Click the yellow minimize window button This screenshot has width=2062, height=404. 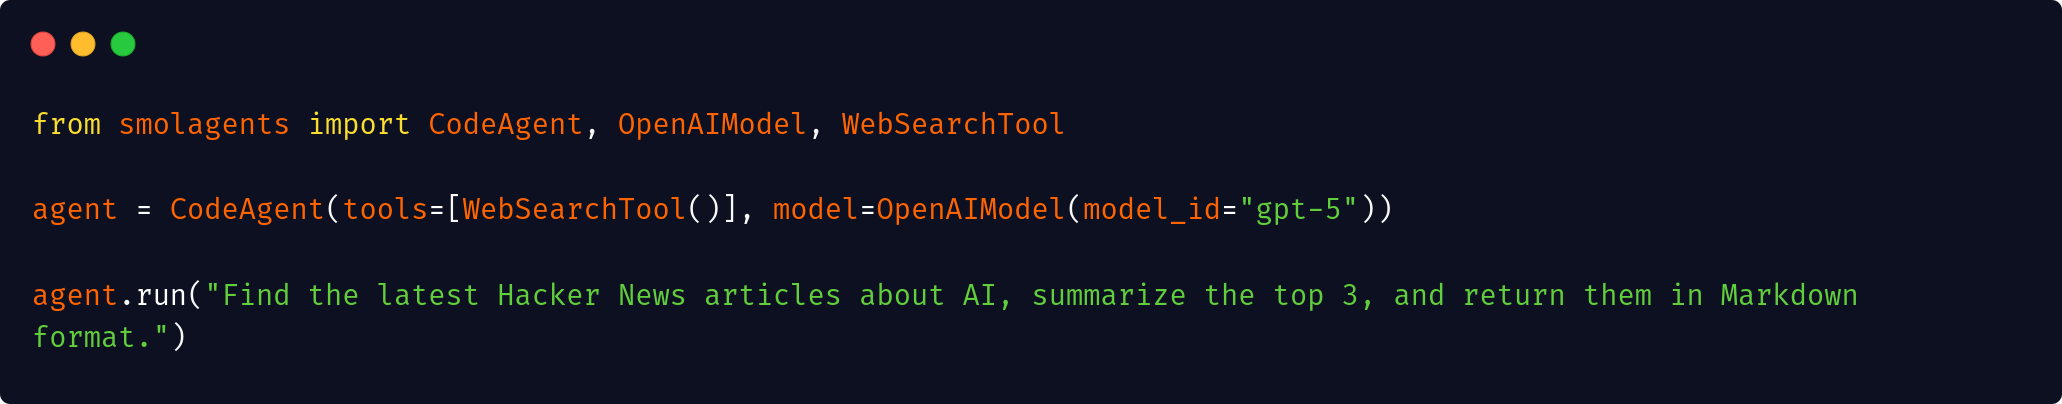pos(83,44)
